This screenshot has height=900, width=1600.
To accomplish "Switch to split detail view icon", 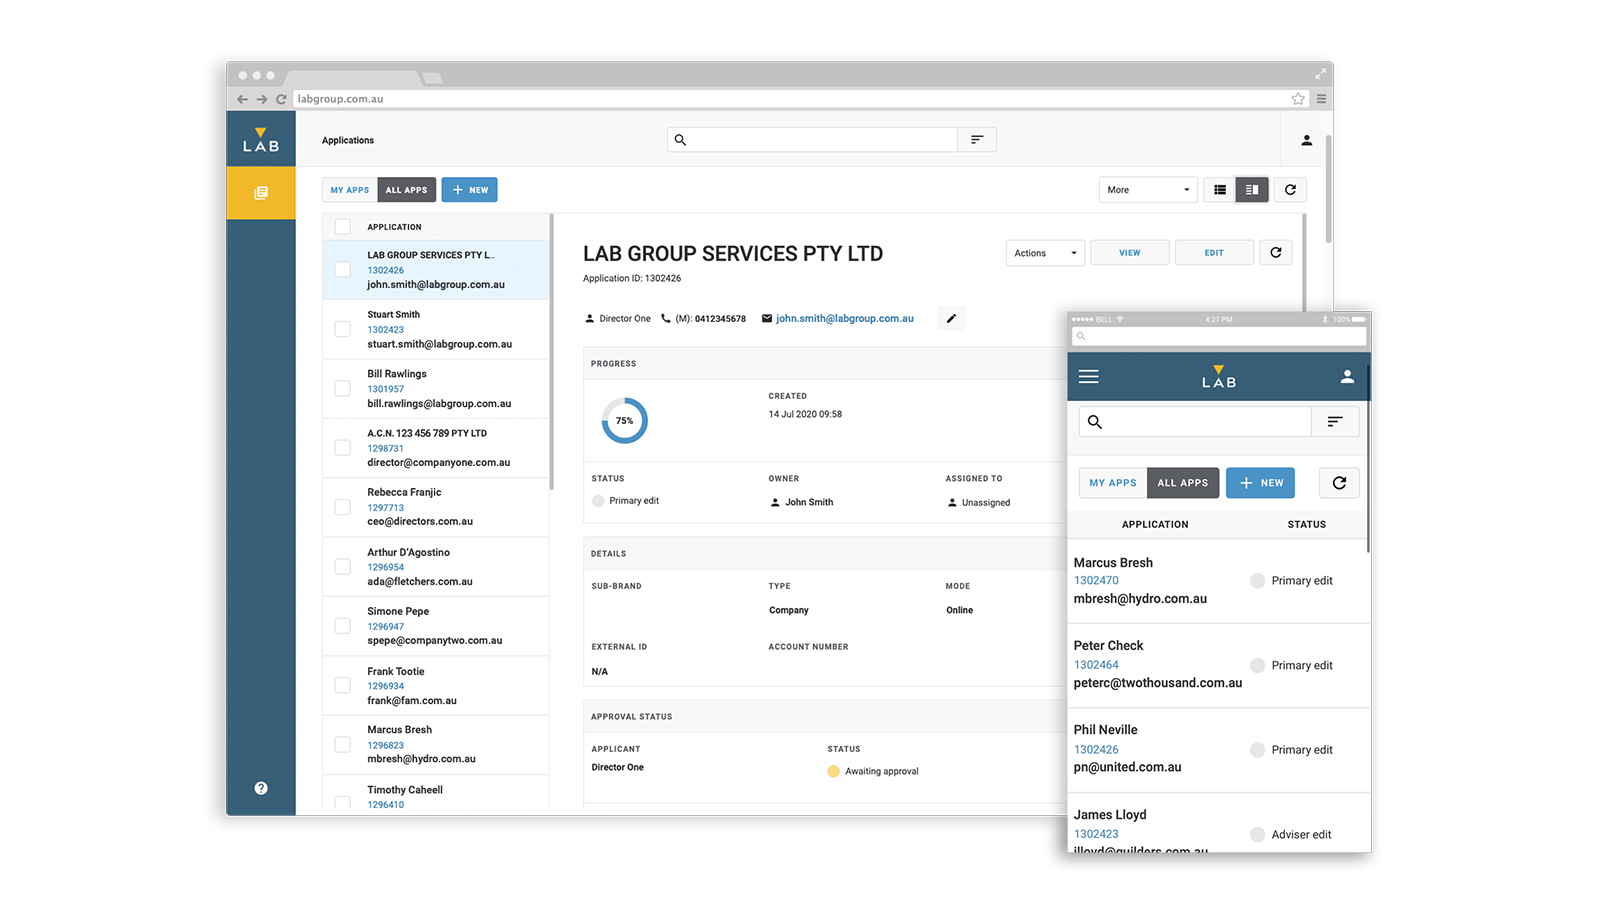I will [1252, 190].
